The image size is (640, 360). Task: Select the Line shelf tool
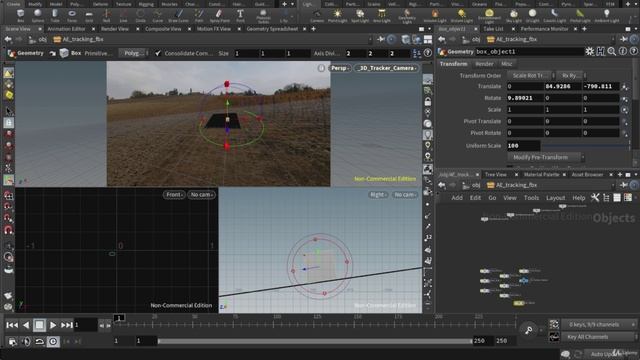tap(123, 16)
